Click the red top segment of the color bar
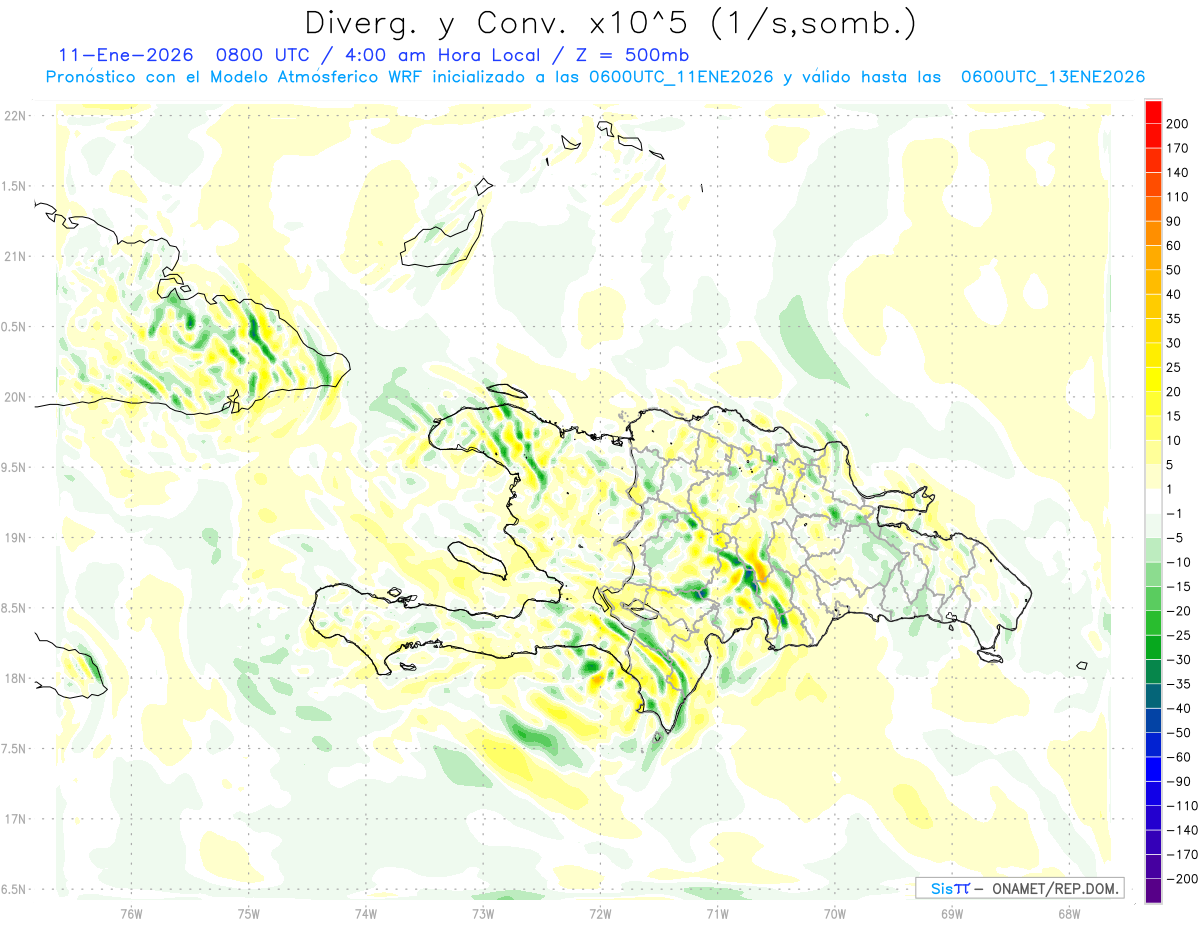1200x927 pixels. tap(1154, 112)
